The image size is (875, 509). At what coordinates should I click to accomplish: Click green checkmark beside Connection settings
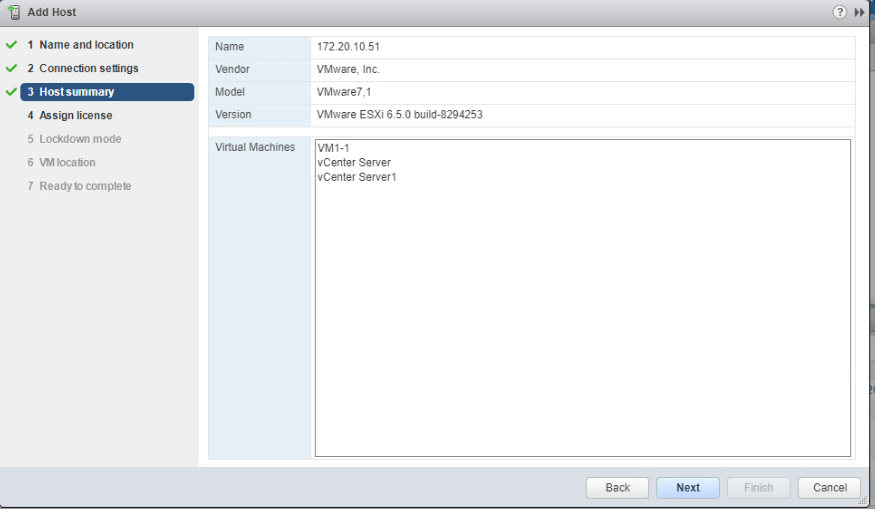pyautogui.click(x=11, y=68)
